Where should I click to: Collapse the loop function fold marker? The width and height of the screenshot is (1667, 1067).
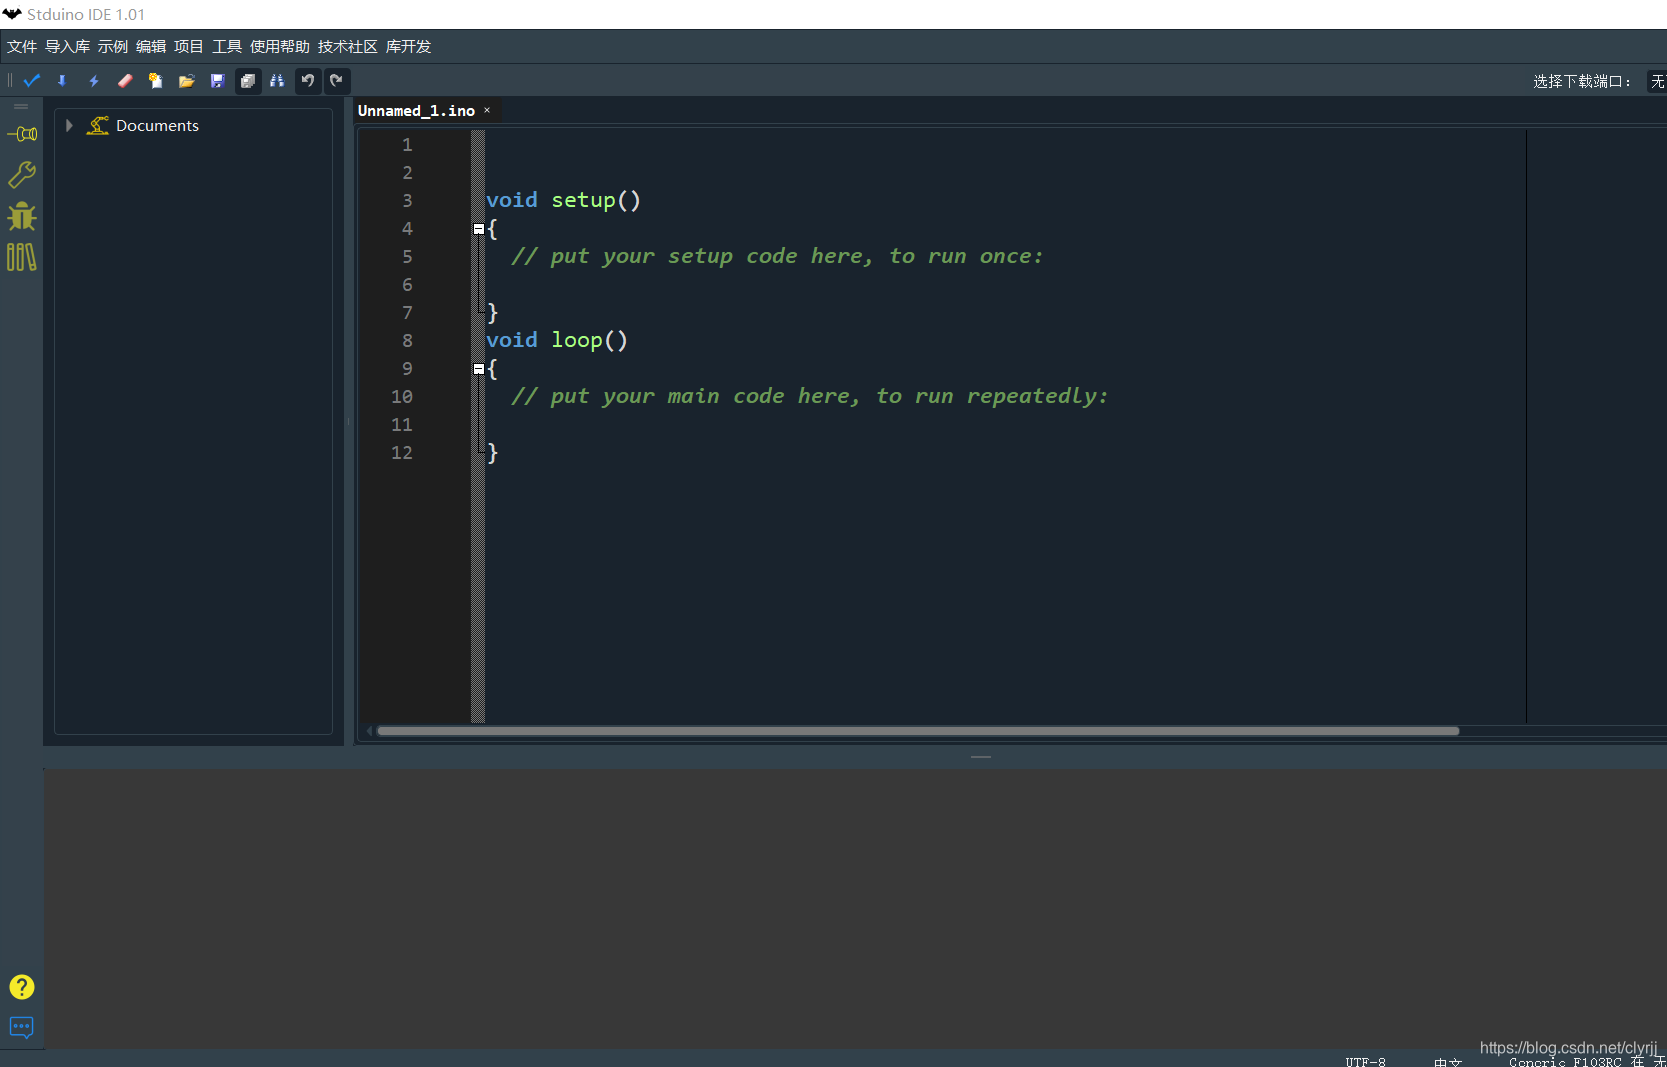coord(478,369)
